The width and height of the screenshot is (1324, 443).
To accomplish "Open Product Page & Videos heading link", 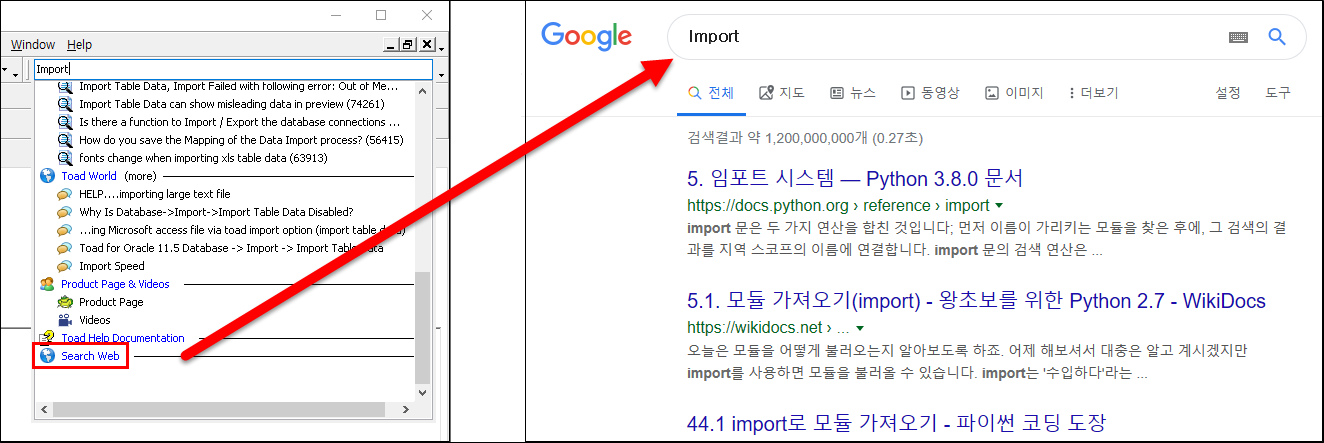I will 115,284.
